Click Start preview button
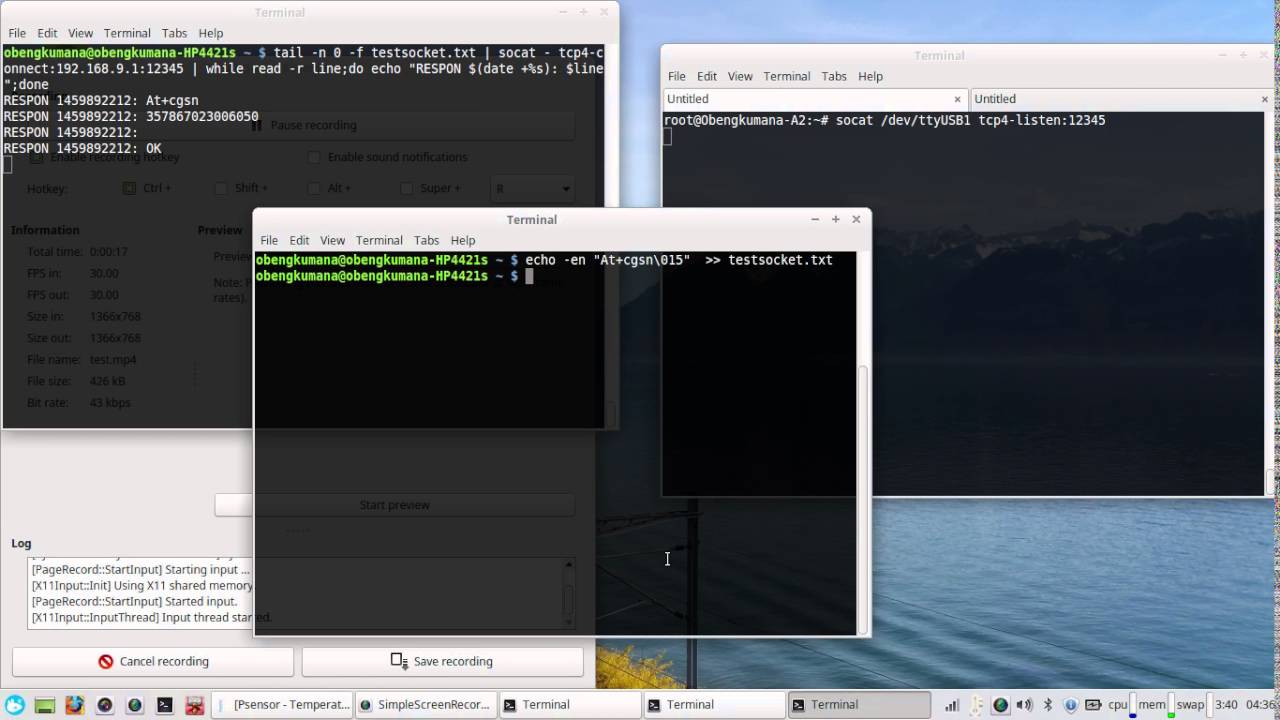This screenshot has width=1280, height=720. point(395,505)
